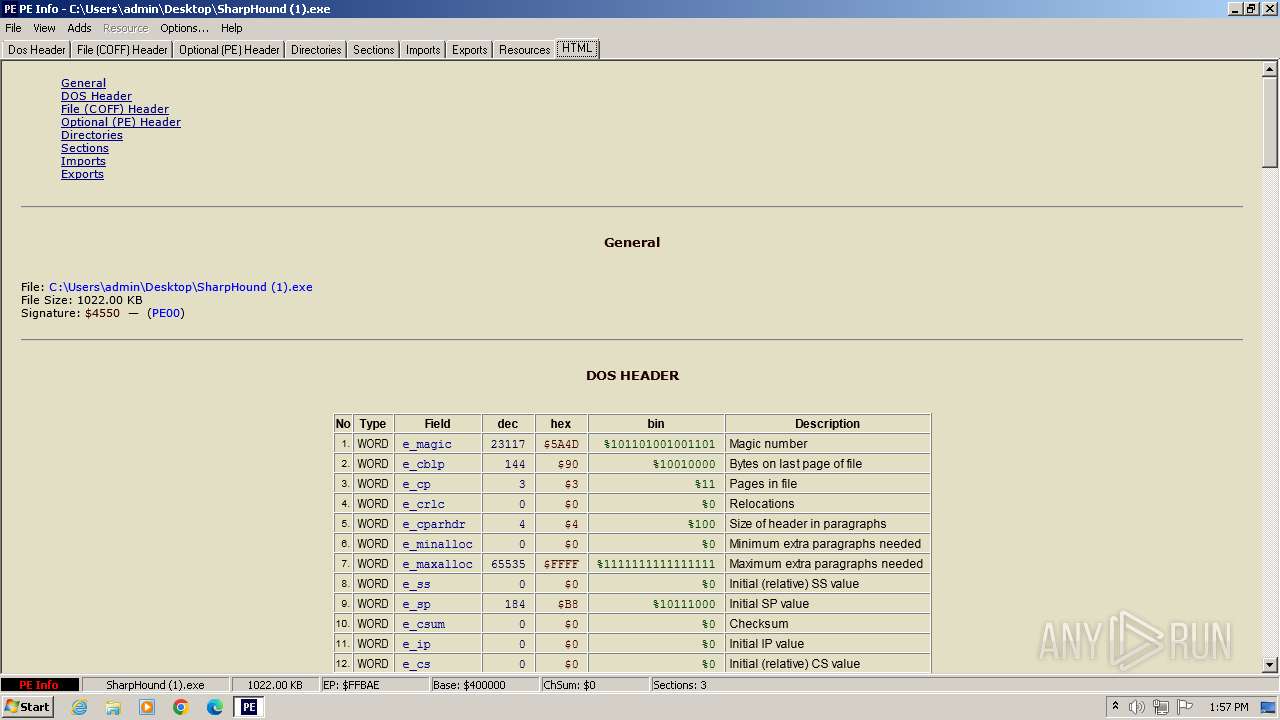Click the vertical scrollbar thumb

pyautogui.click(x=1270, y=123)
